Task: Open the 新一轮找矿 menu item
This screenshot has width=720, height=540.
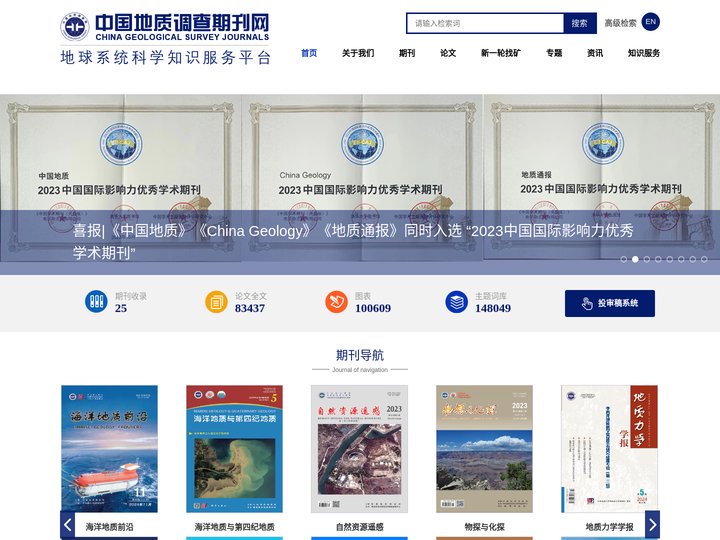Action: [501, 53]
